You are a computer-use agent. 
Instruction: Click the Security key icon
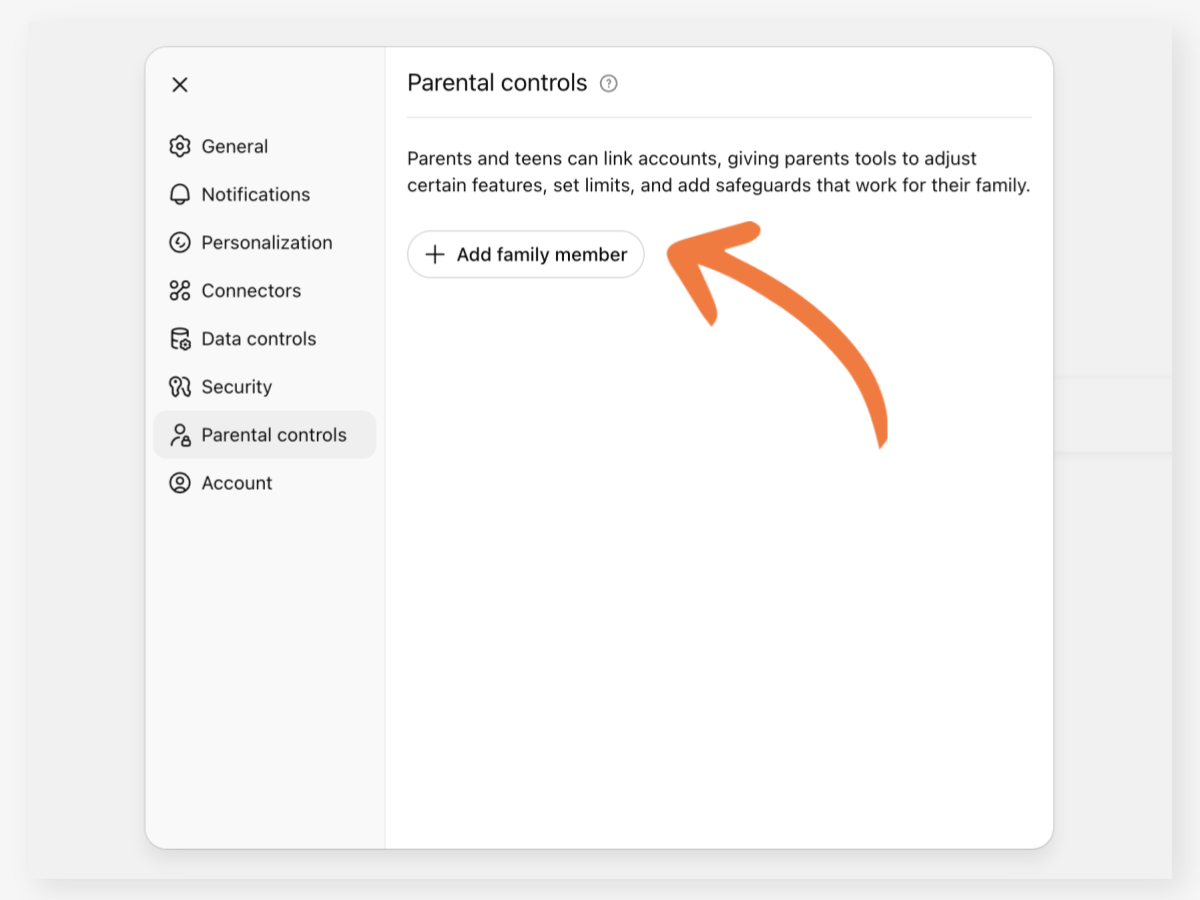180,387
